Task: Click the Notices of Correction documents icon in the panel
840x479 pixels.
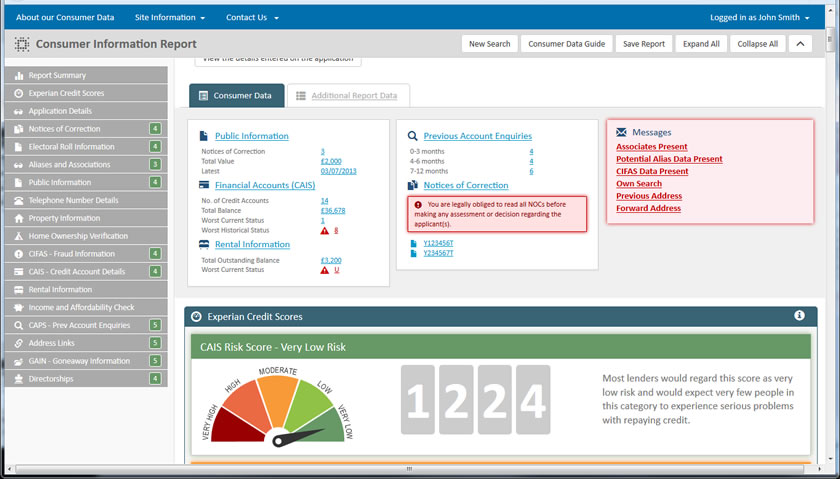Action: pos(412,185)
